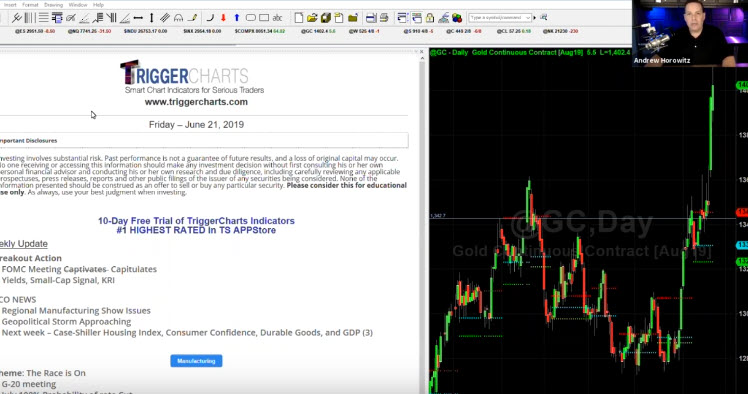The width and height of the screenshot is (748, 394).
Task: Select the horizontal lines drawing tool
Action: coord(43,18)
